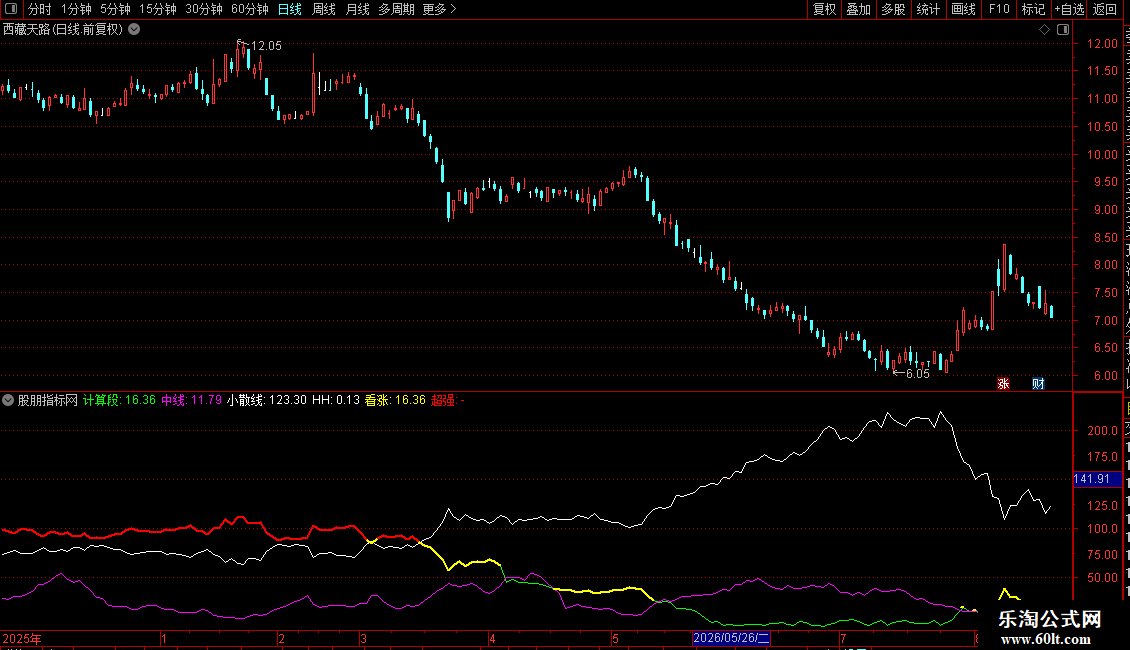Click the 141.91 axis value box

click(x=1096, y=479)
